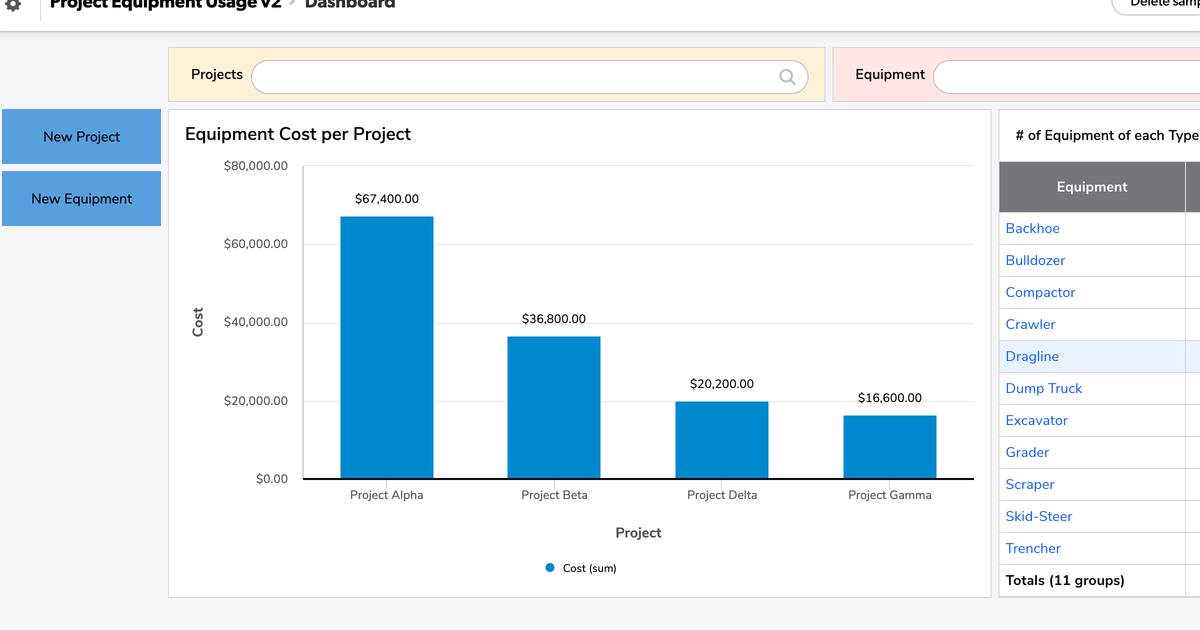Screen dimensions: 1200x630
Task: Click the Project Gamma bar
Action: click(x=890, y=447)
